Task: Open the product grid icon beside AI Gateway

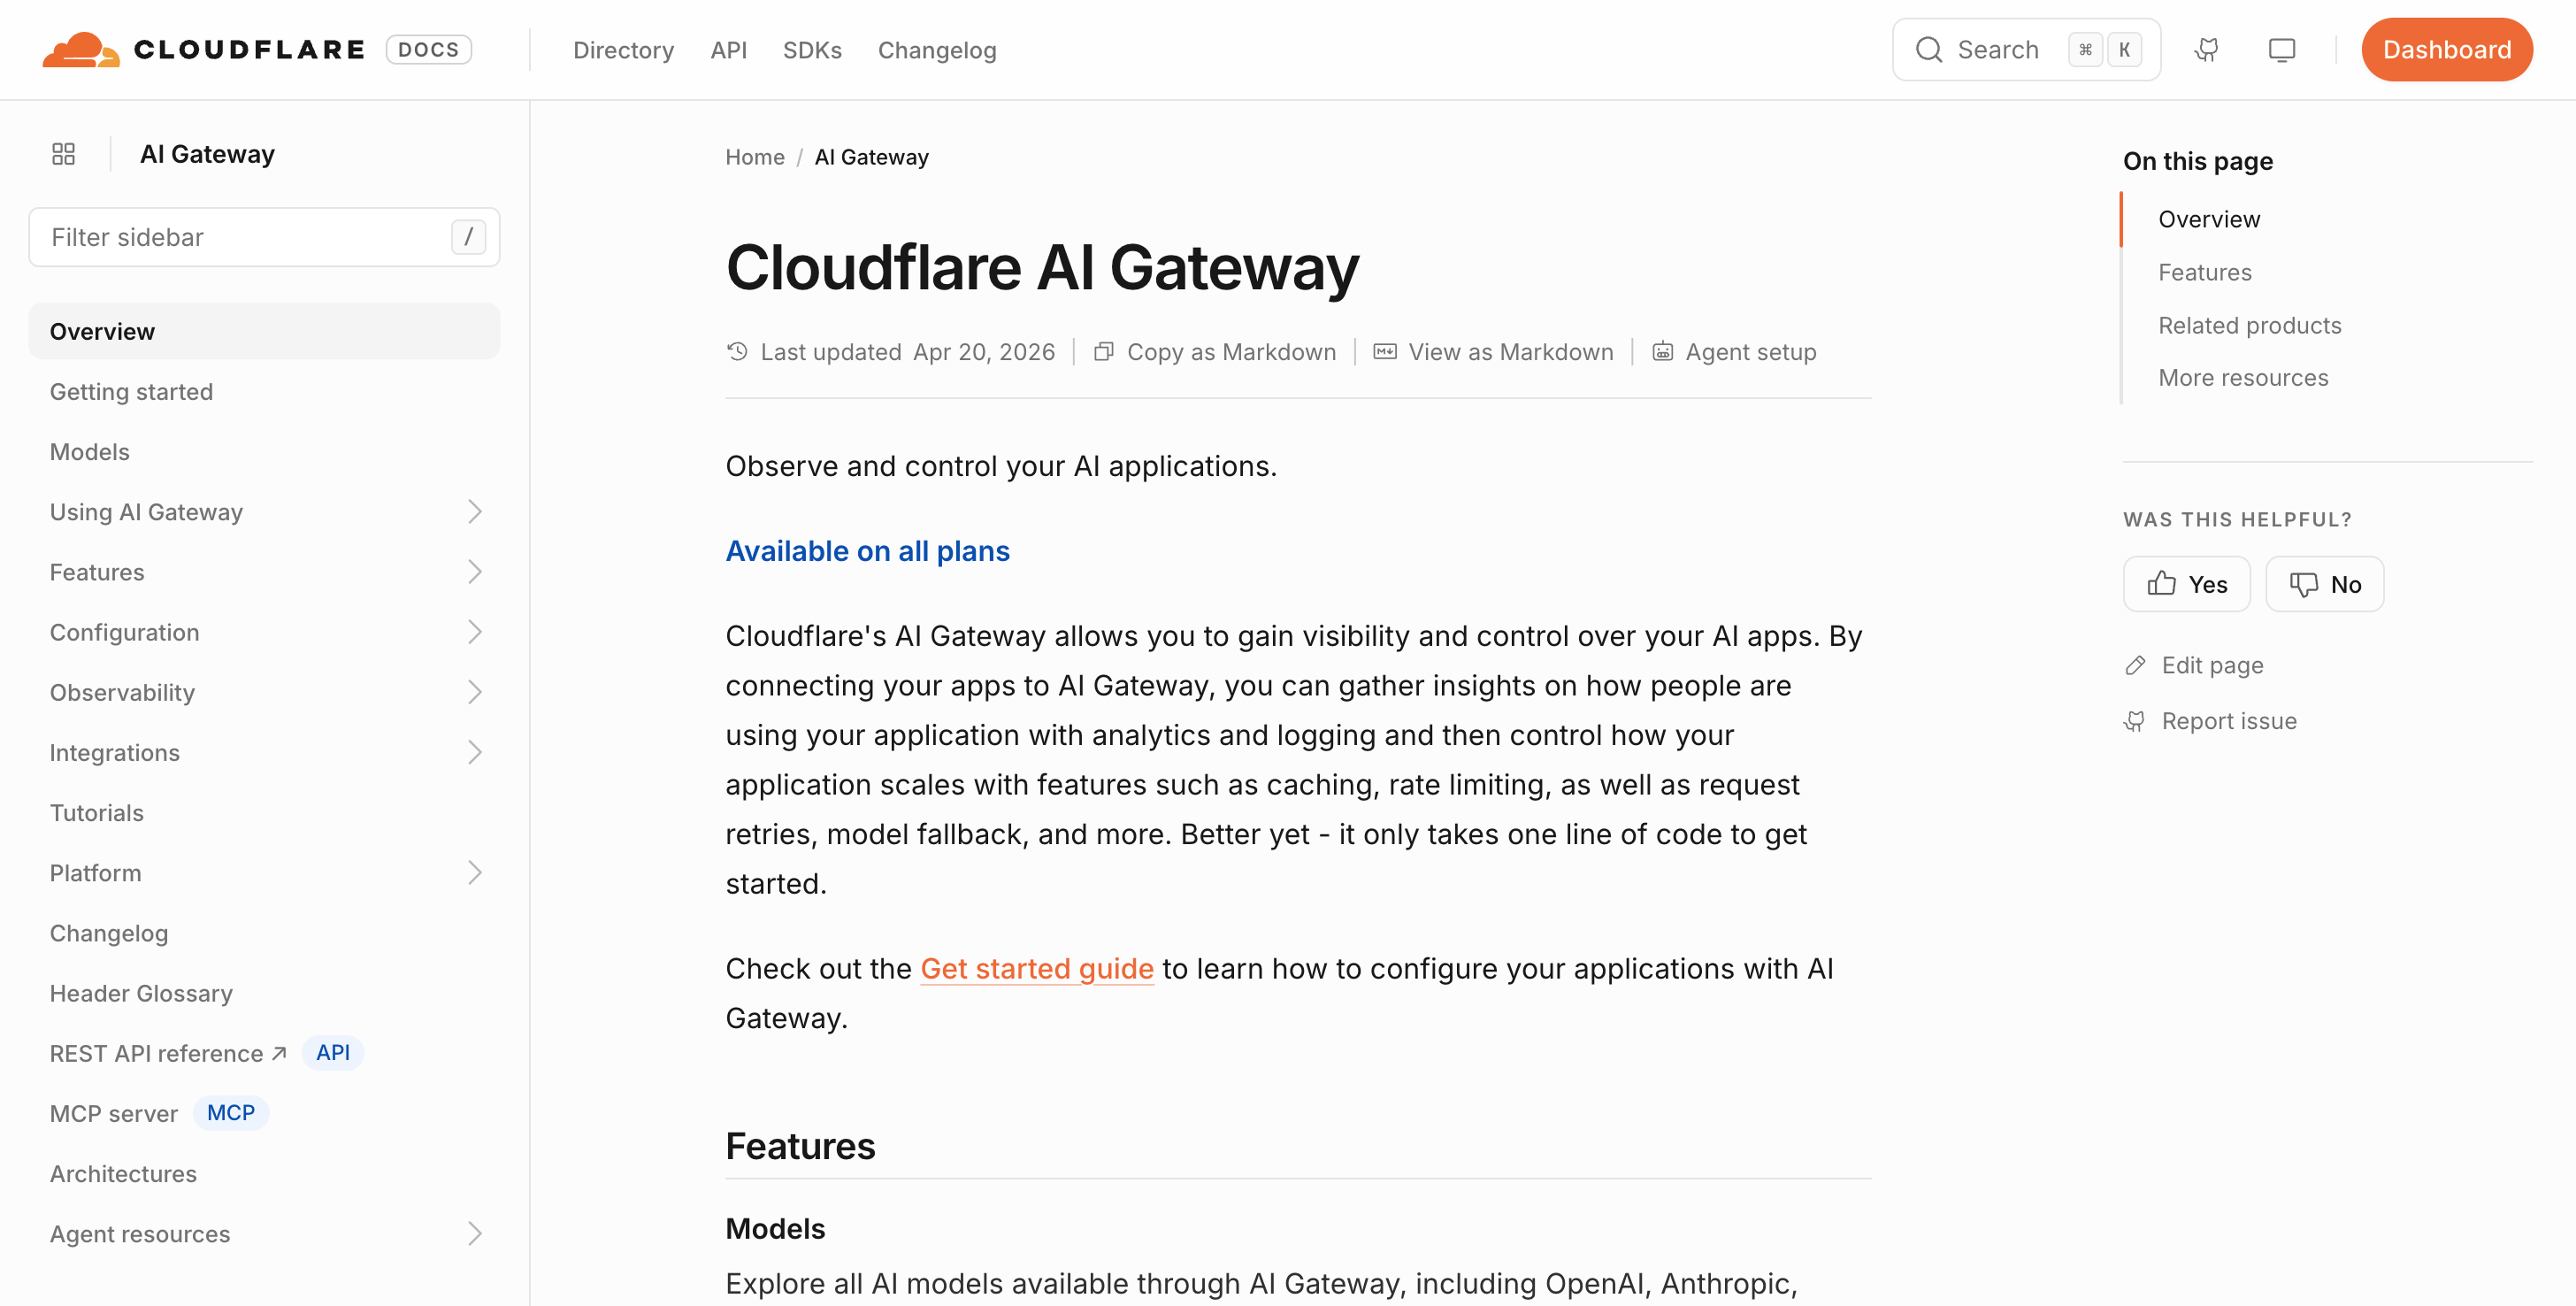Action: click(x=63, y=154)
